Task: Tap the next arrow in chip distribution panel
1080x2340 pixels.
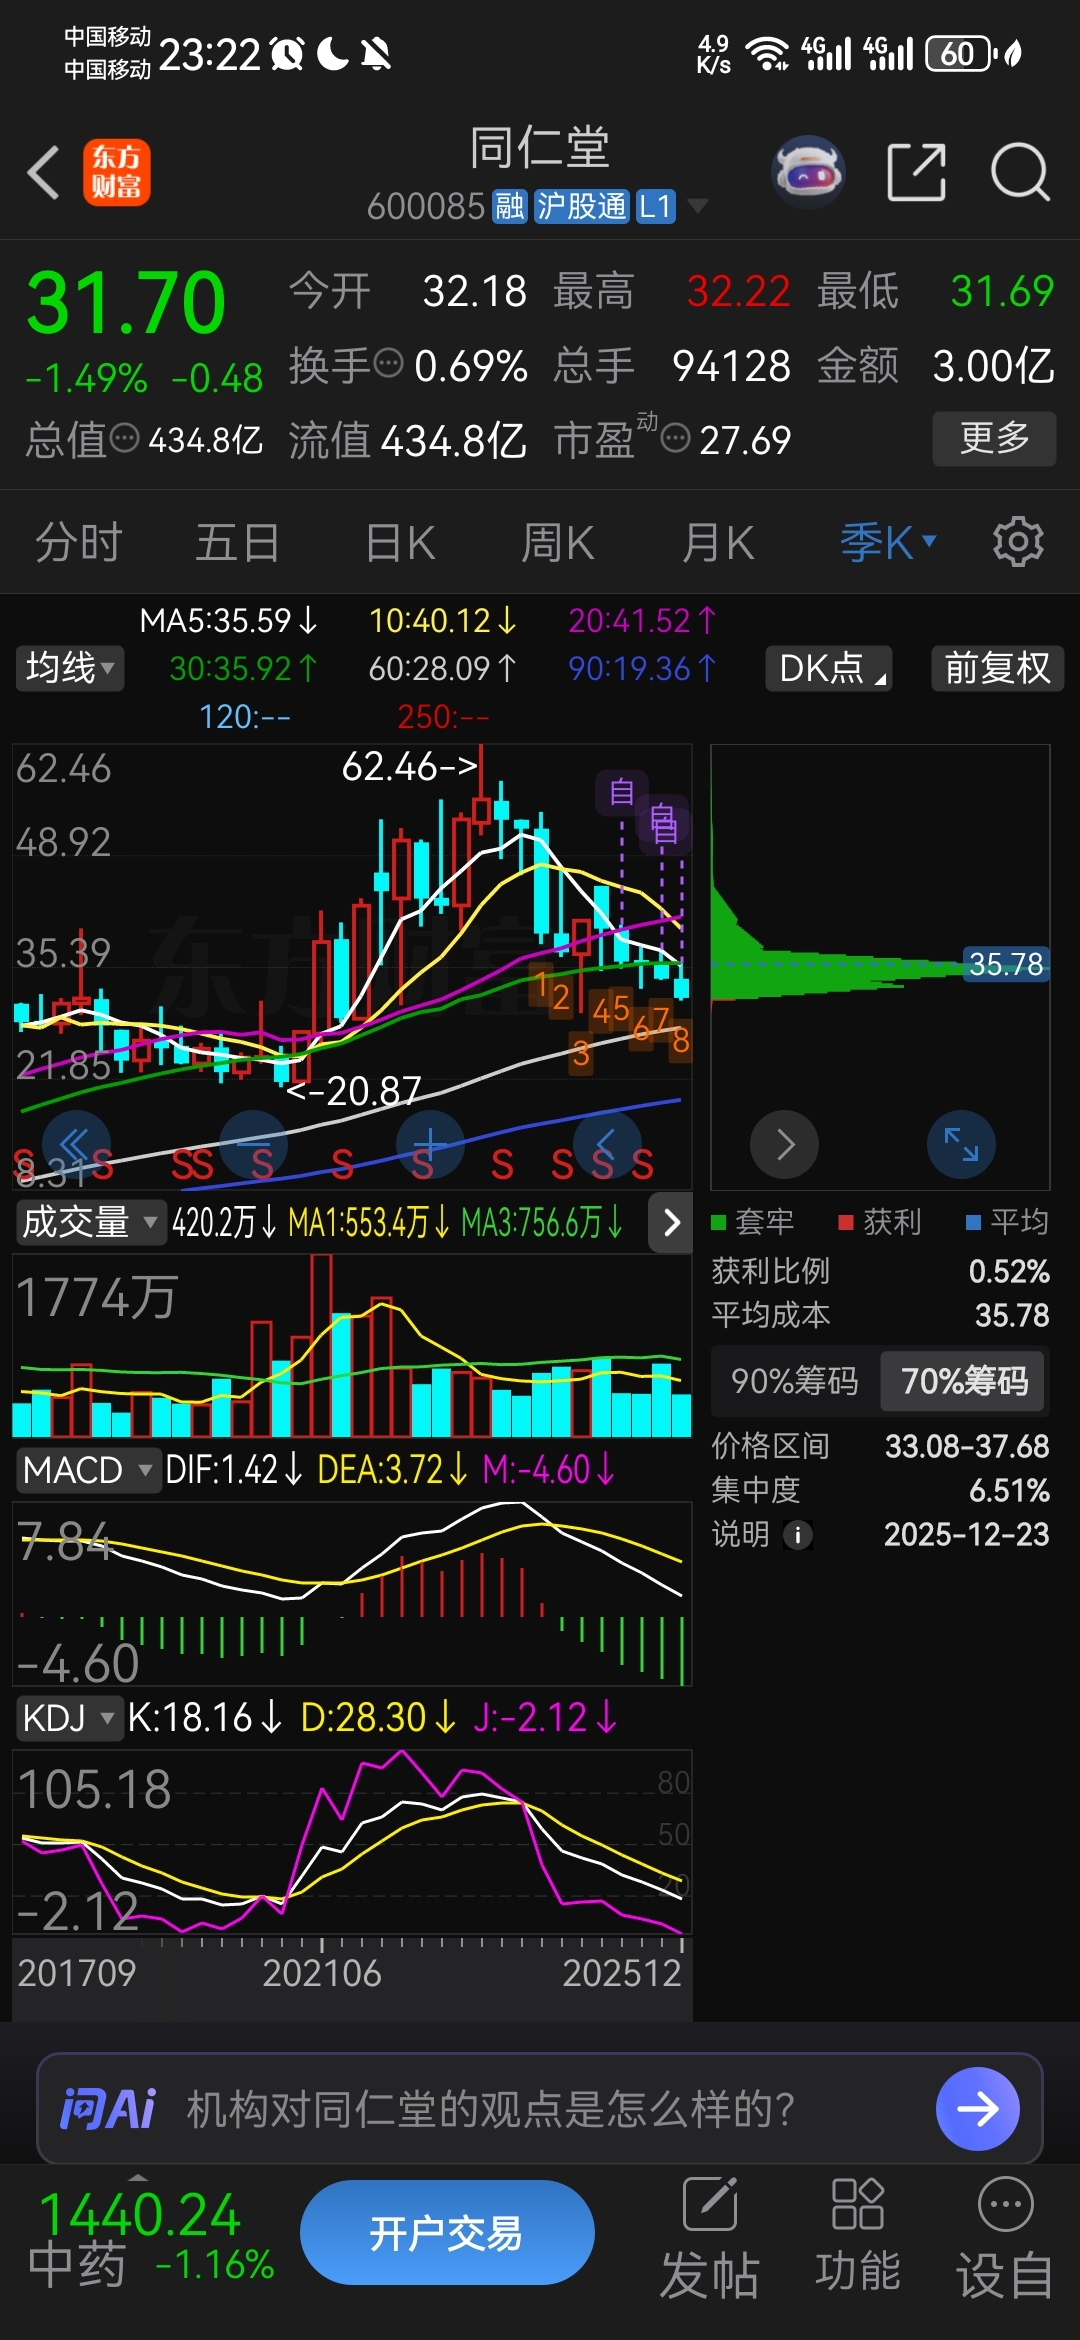Action: coord(785,1144)
